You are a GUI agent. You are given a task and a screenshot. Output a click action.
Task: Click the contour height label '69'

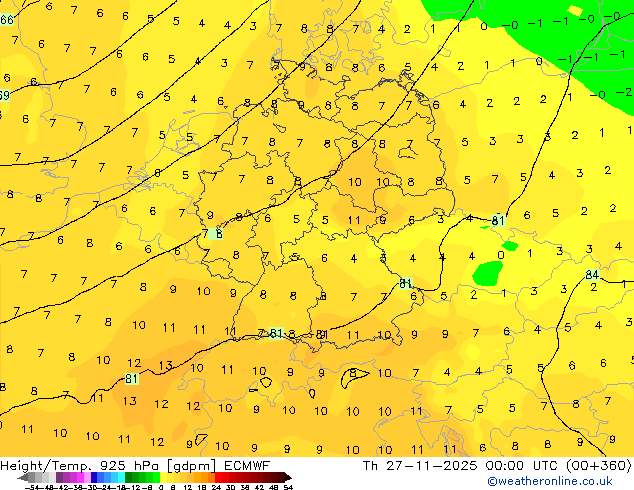coord(4,95)
